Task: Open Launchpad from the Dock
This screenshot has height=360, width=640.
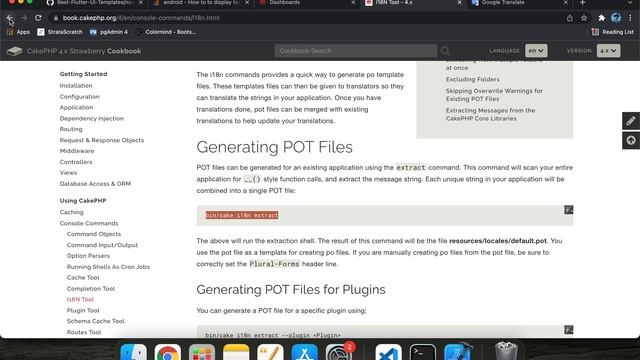Action: tap(202, 353)
